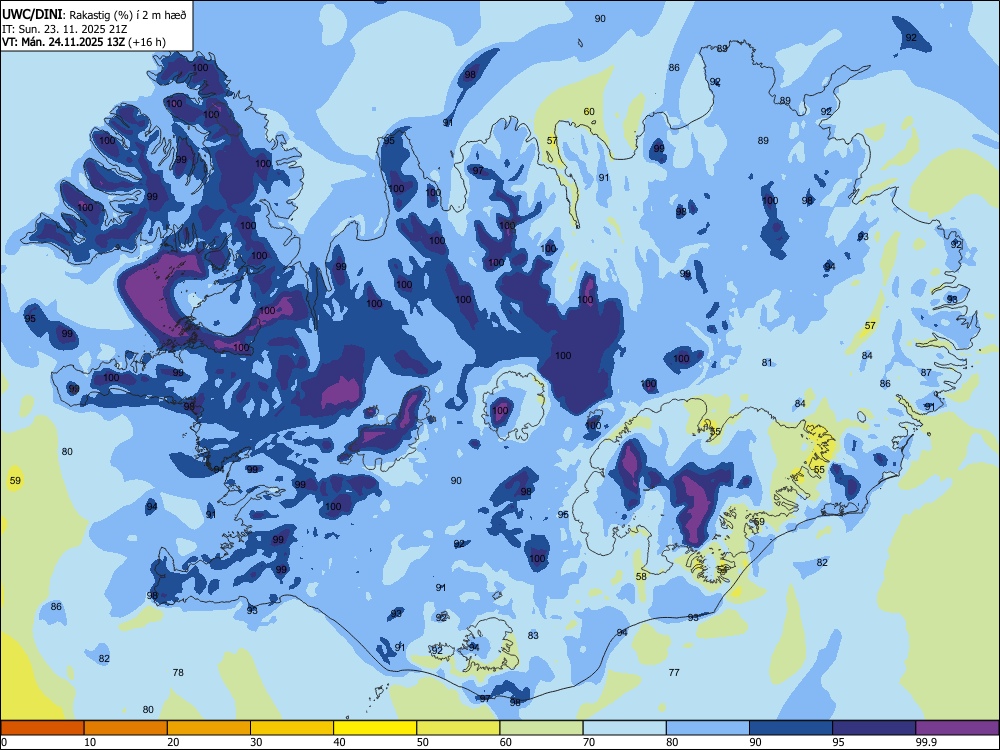Click the purple above-99.9 legend swatch
Image resolution: width=1000 pixels, height=750 pixels.
(957, 728)
